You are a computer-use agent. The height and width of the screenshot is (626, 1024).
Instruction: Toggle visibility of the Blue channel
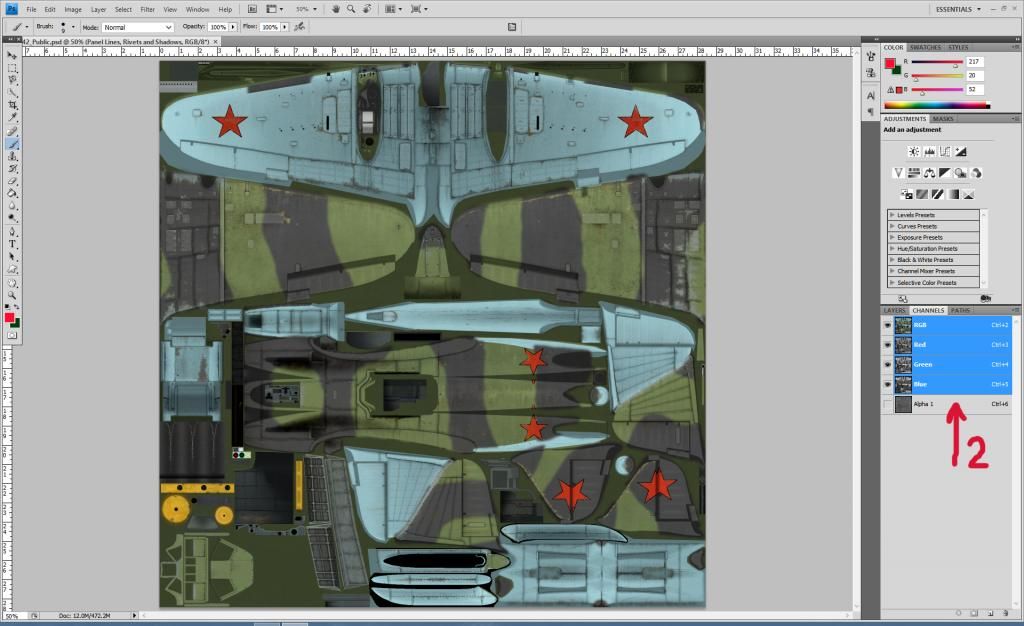point(887,384)
